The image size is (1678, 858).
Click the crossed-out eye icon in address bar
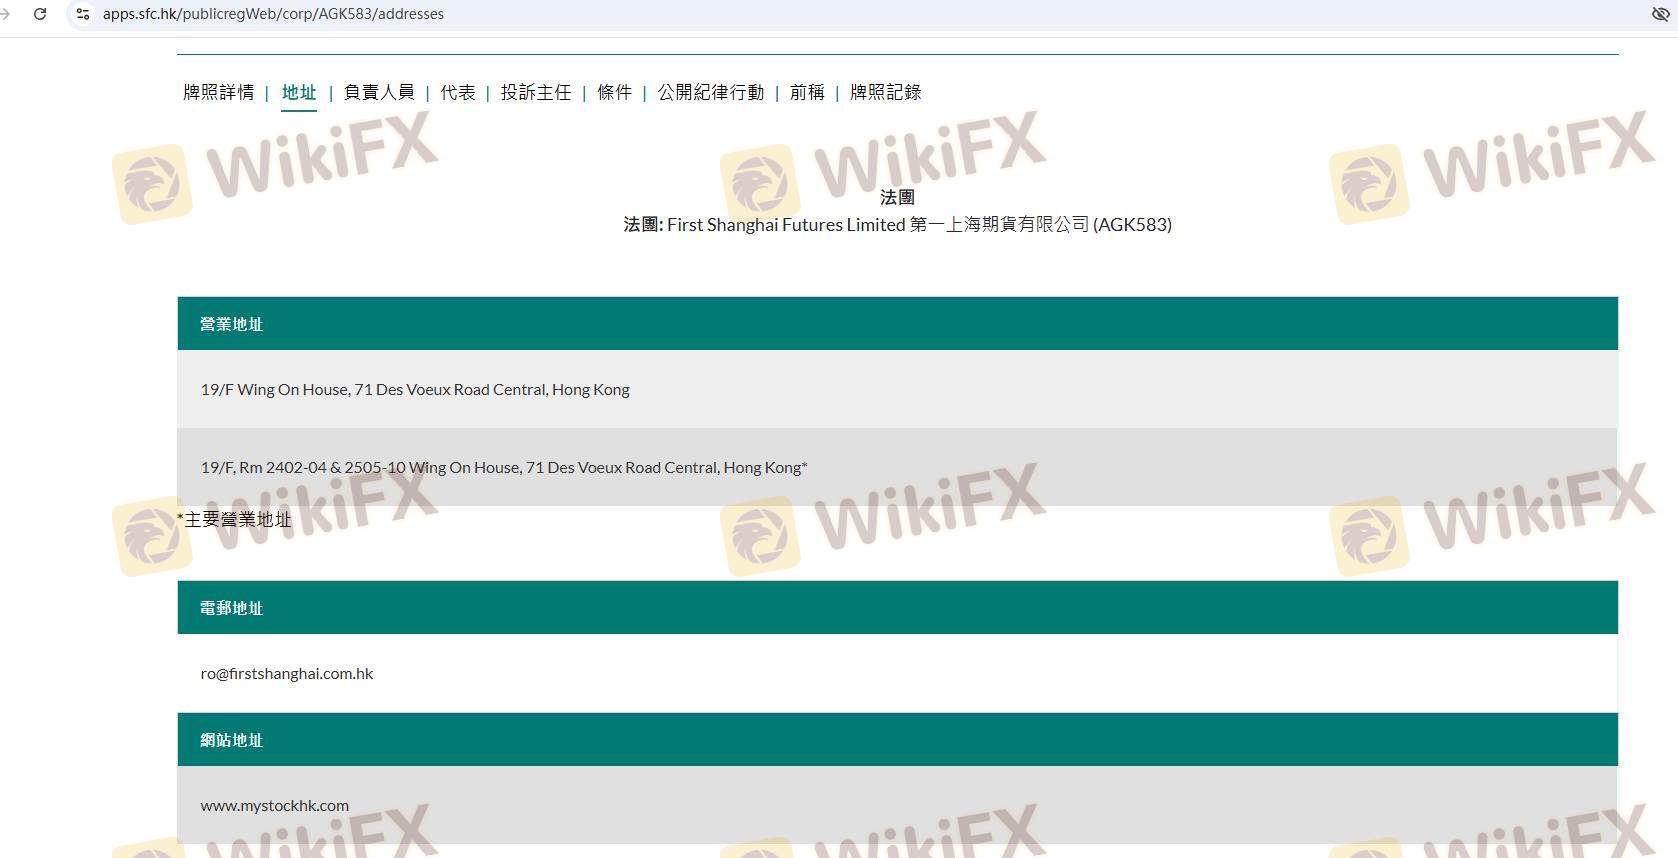(x=1660, y=14)
